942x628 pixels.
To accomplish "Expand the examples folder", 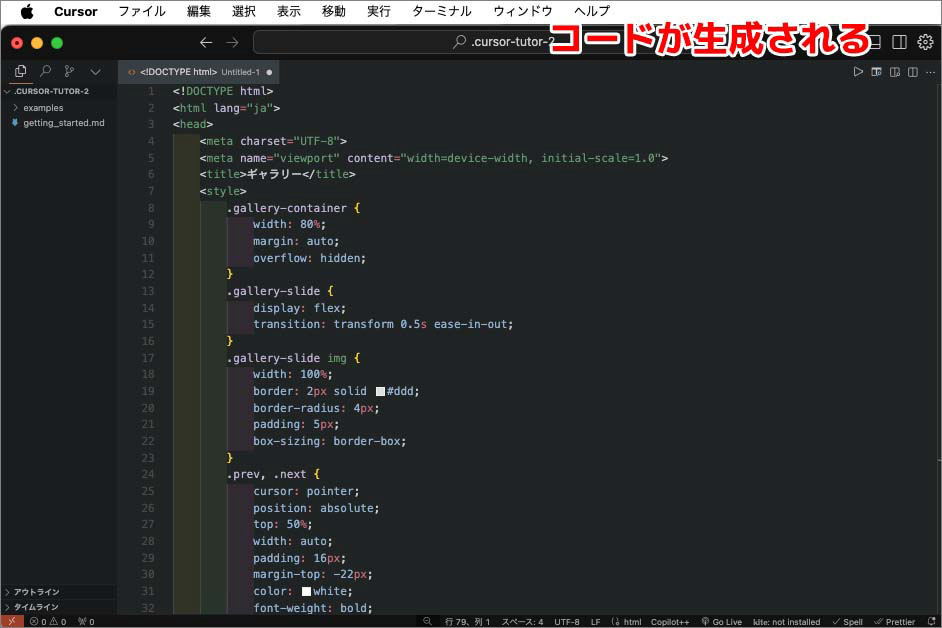I will [x=42, y=107].
